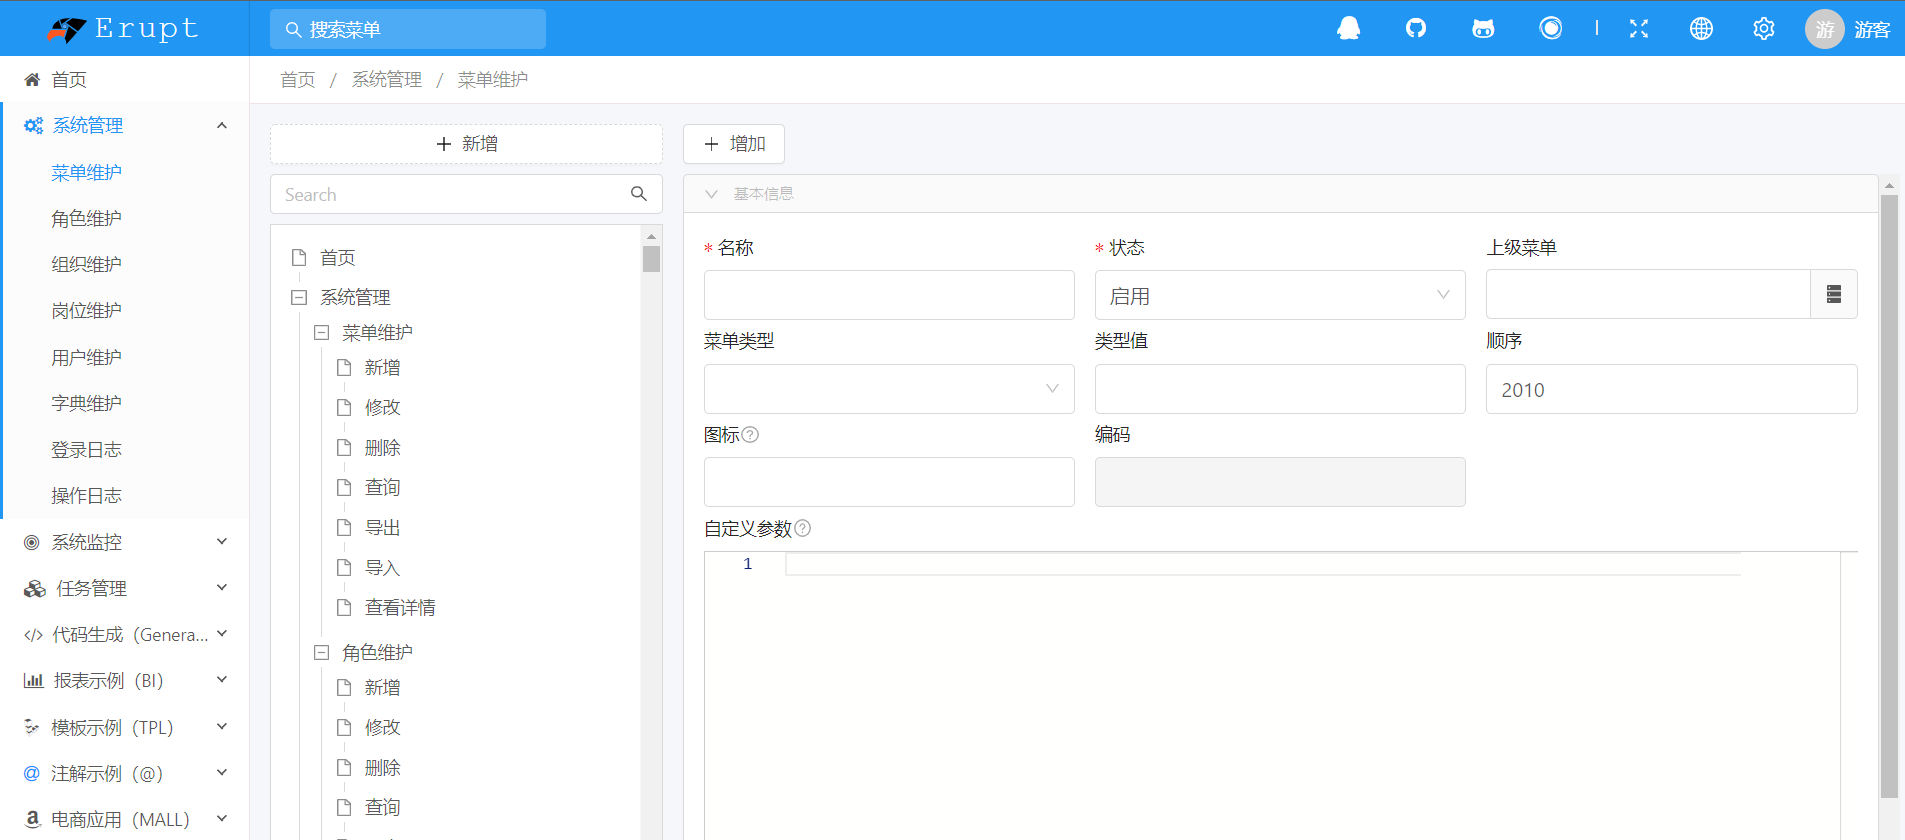Open 菜单维护 in the sidebar
1905x840 pixels.
[87, 173]
